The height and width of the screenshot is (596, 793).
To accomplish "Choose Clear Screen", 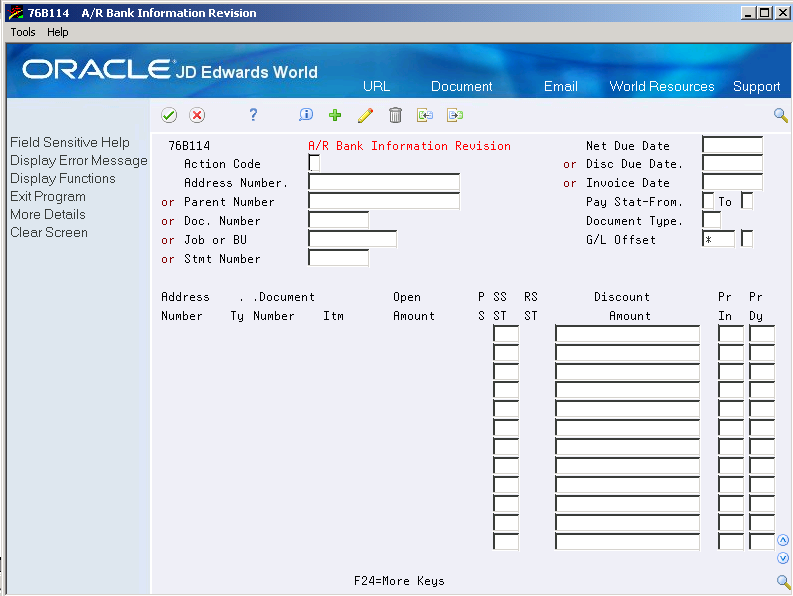I will coord(49,233).
